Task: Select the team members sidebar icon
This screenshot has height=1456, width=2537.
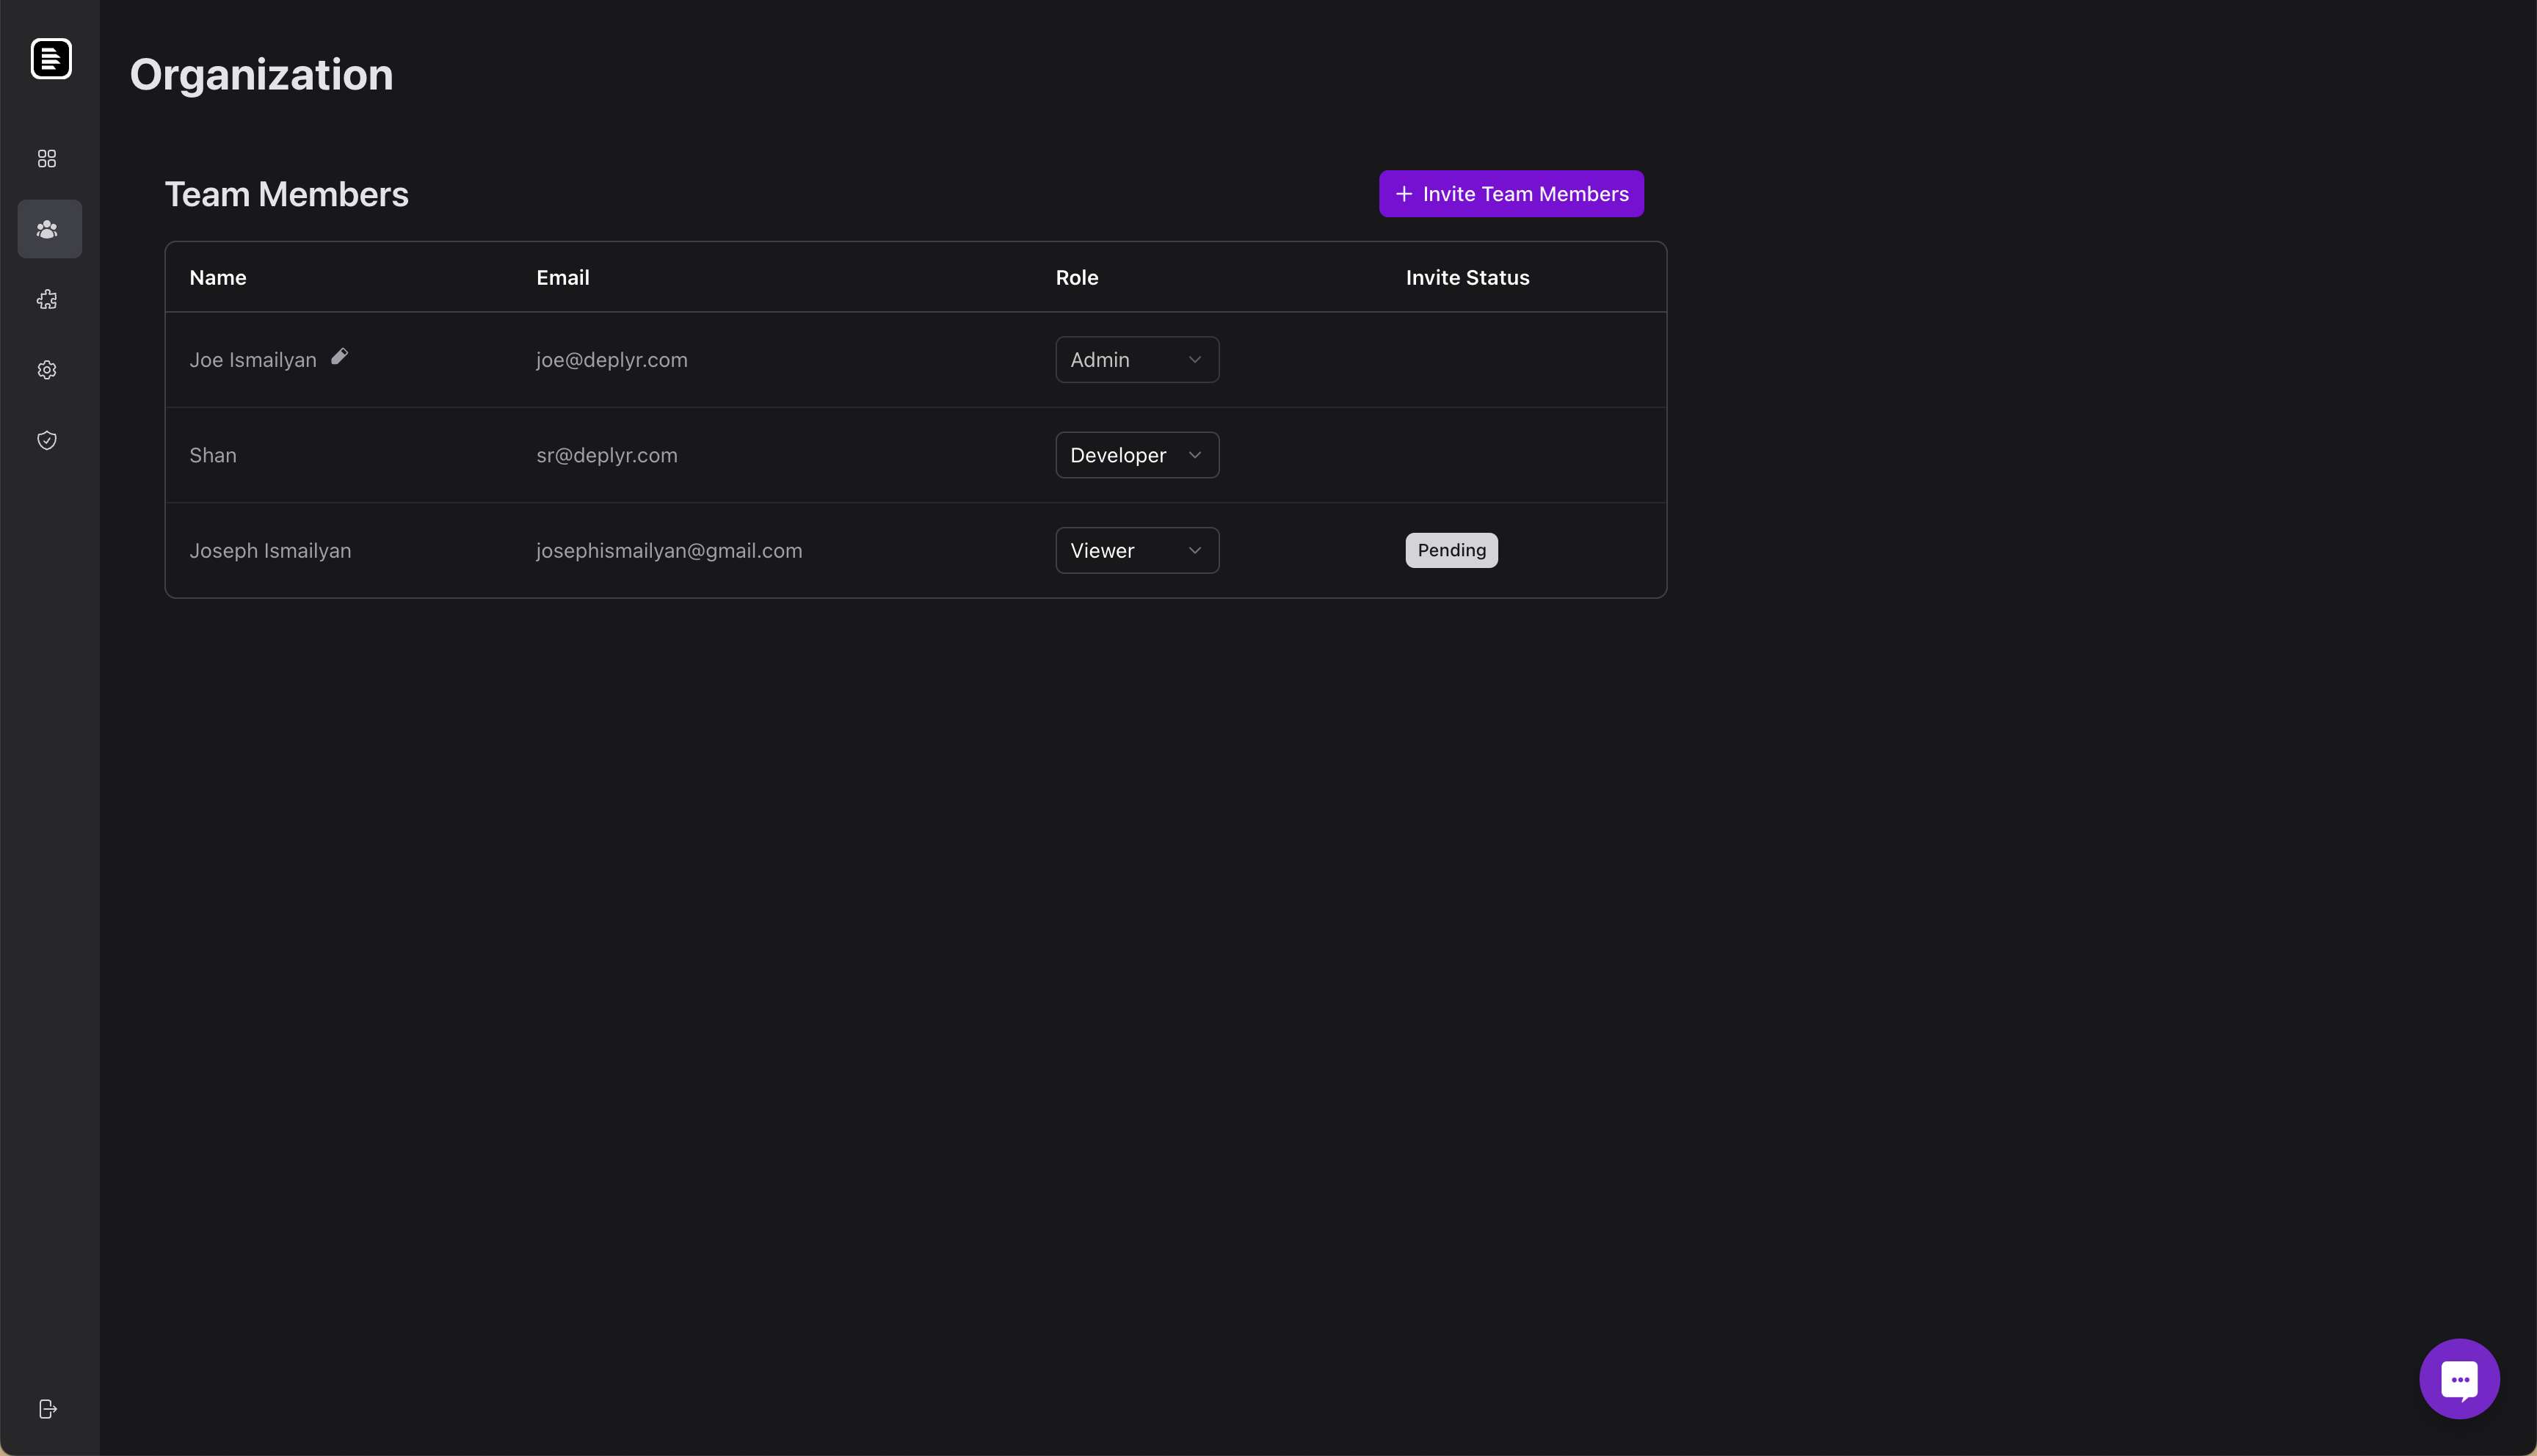Action: click(x=48, y=229)
